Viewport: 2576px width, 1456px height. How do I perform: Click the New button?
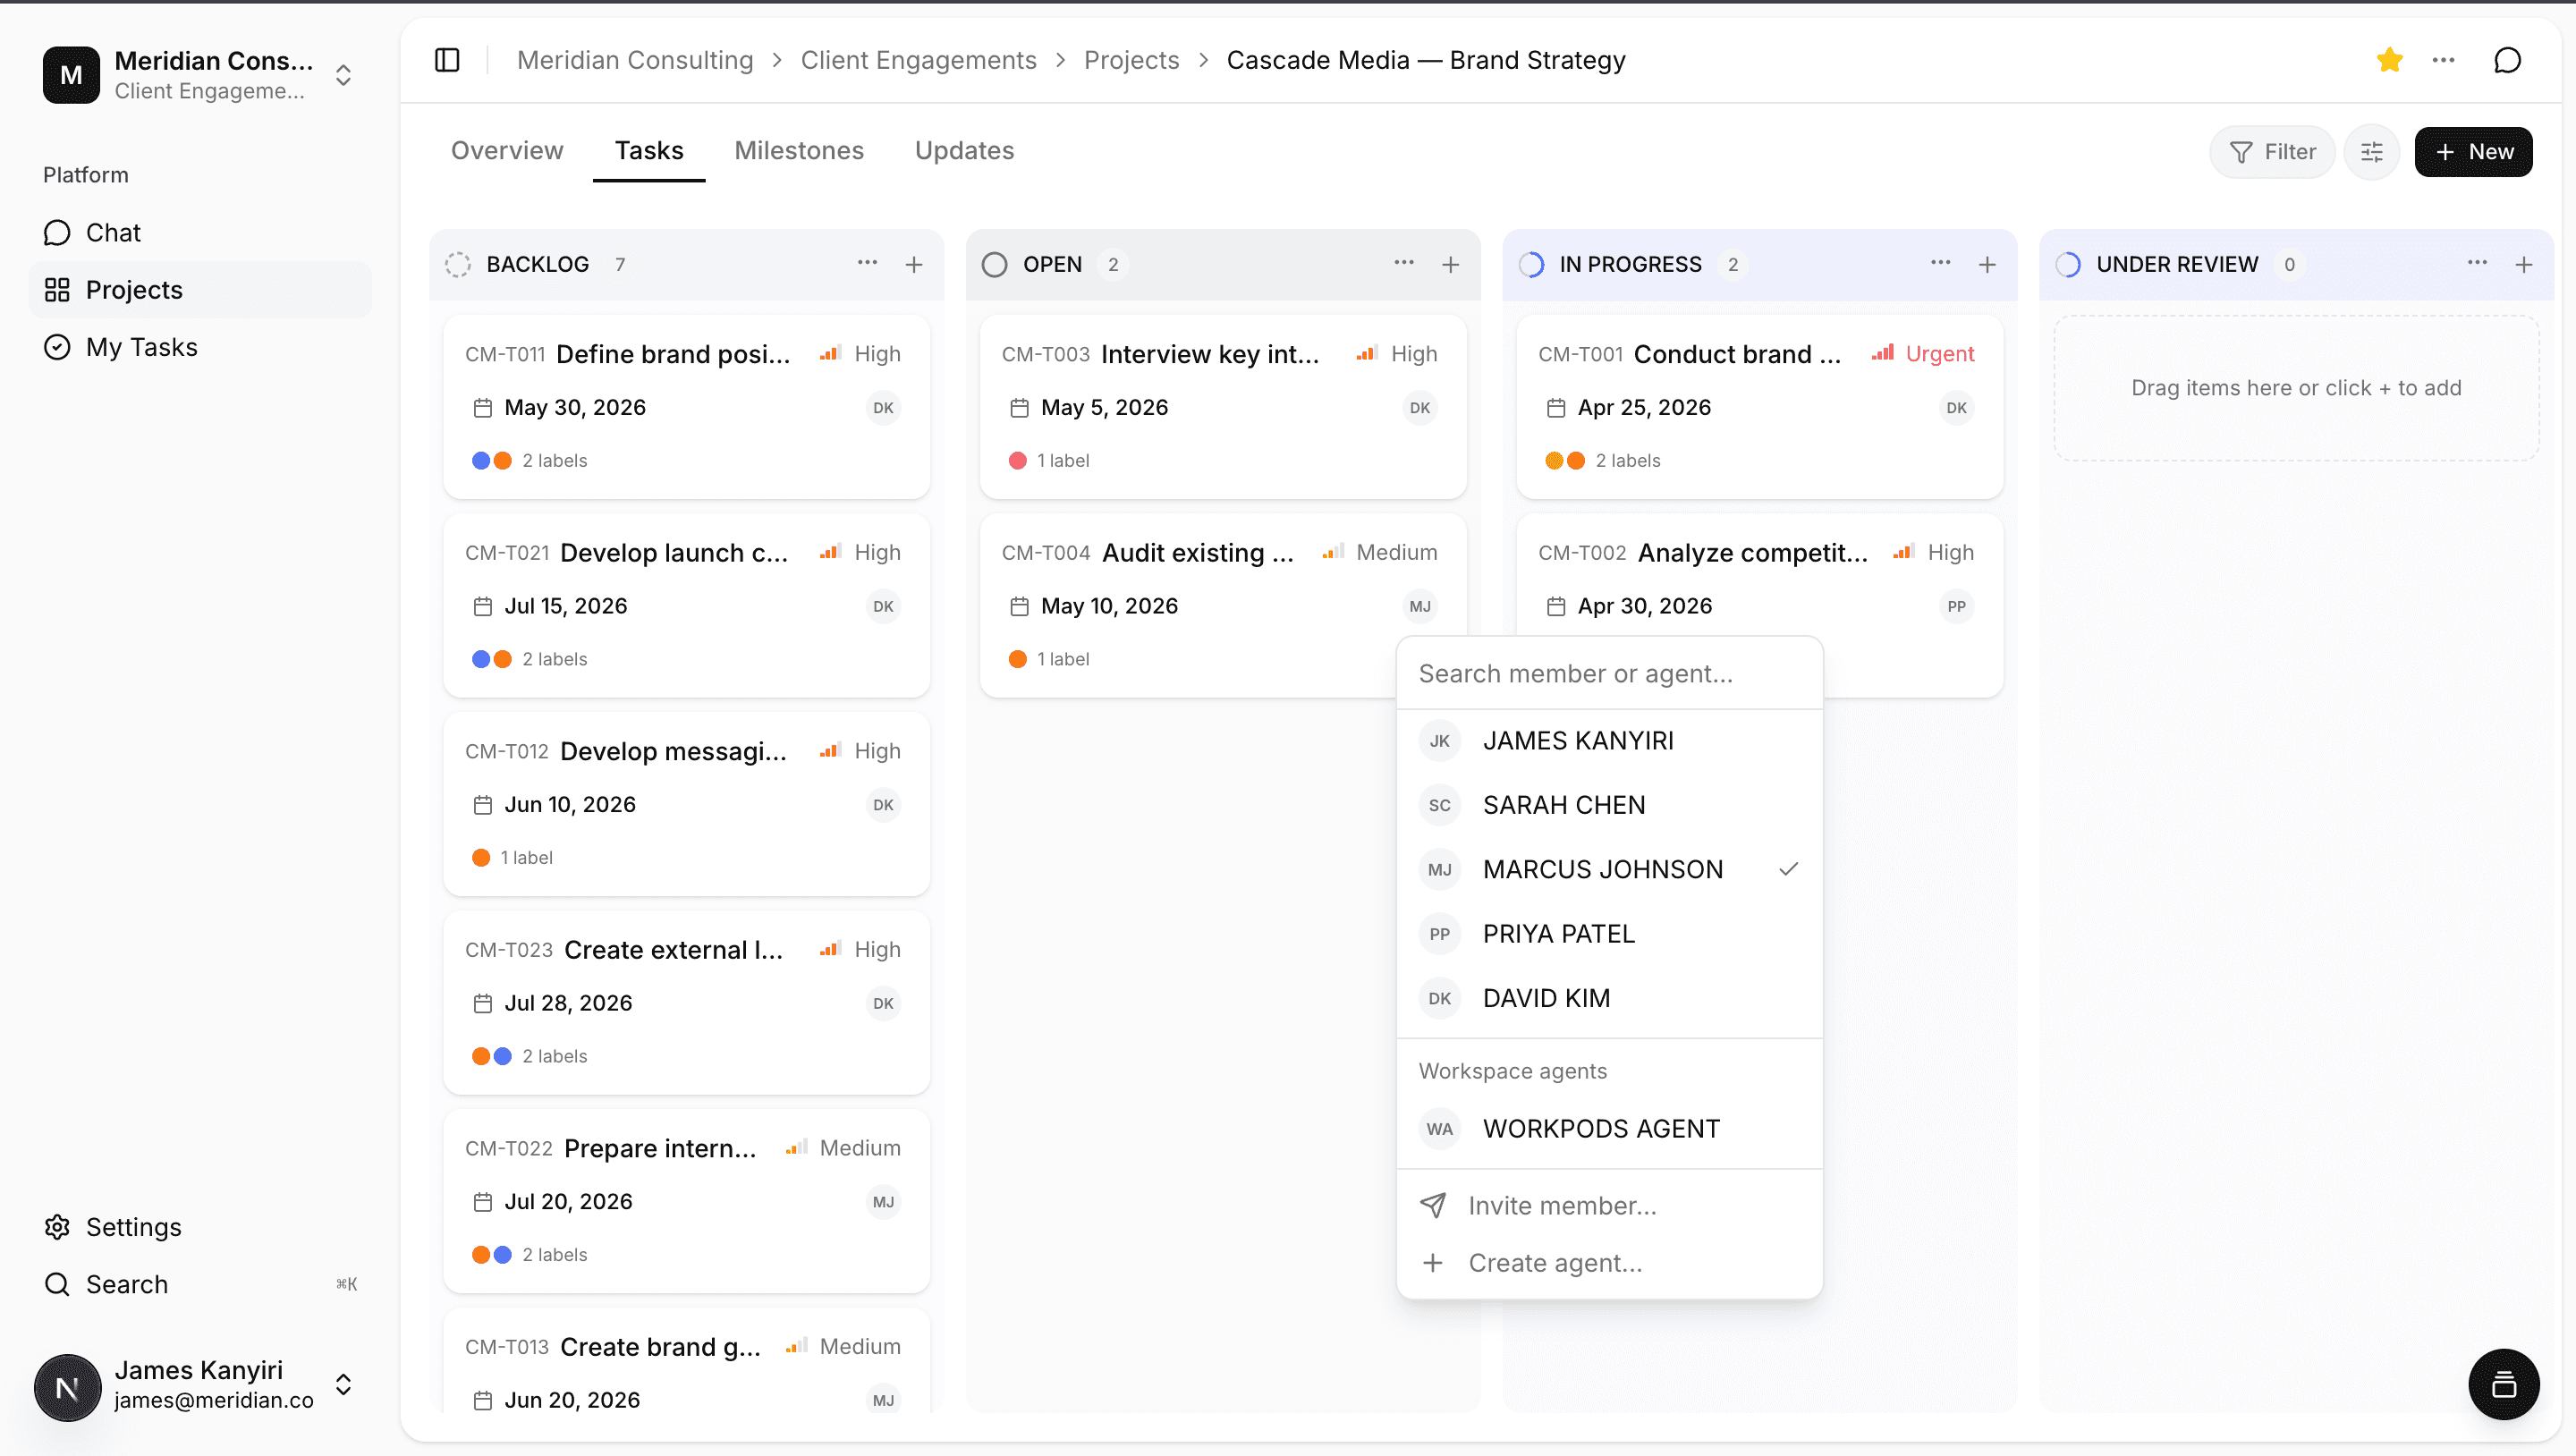pyautogui.click(x=2472, y=152)
